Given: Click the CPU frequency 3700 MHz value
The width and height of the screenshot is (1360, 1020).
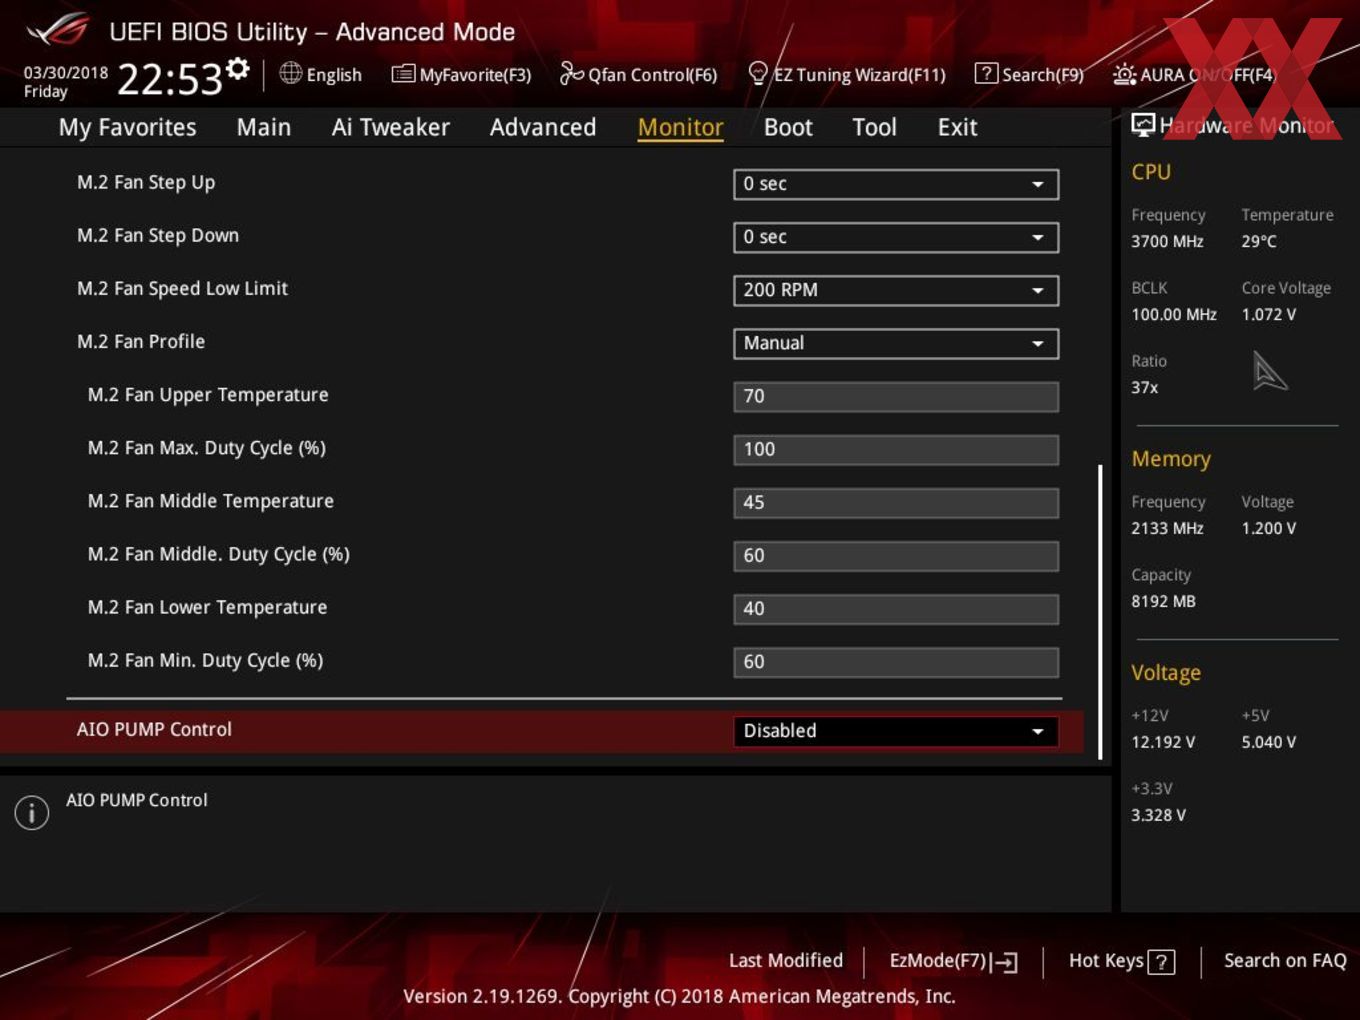Looking at the screenshot, I should click(1167, 241).
